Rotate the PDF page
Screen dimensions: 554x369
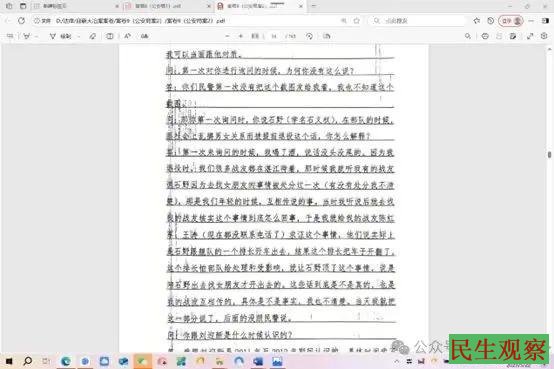[309, 36]
